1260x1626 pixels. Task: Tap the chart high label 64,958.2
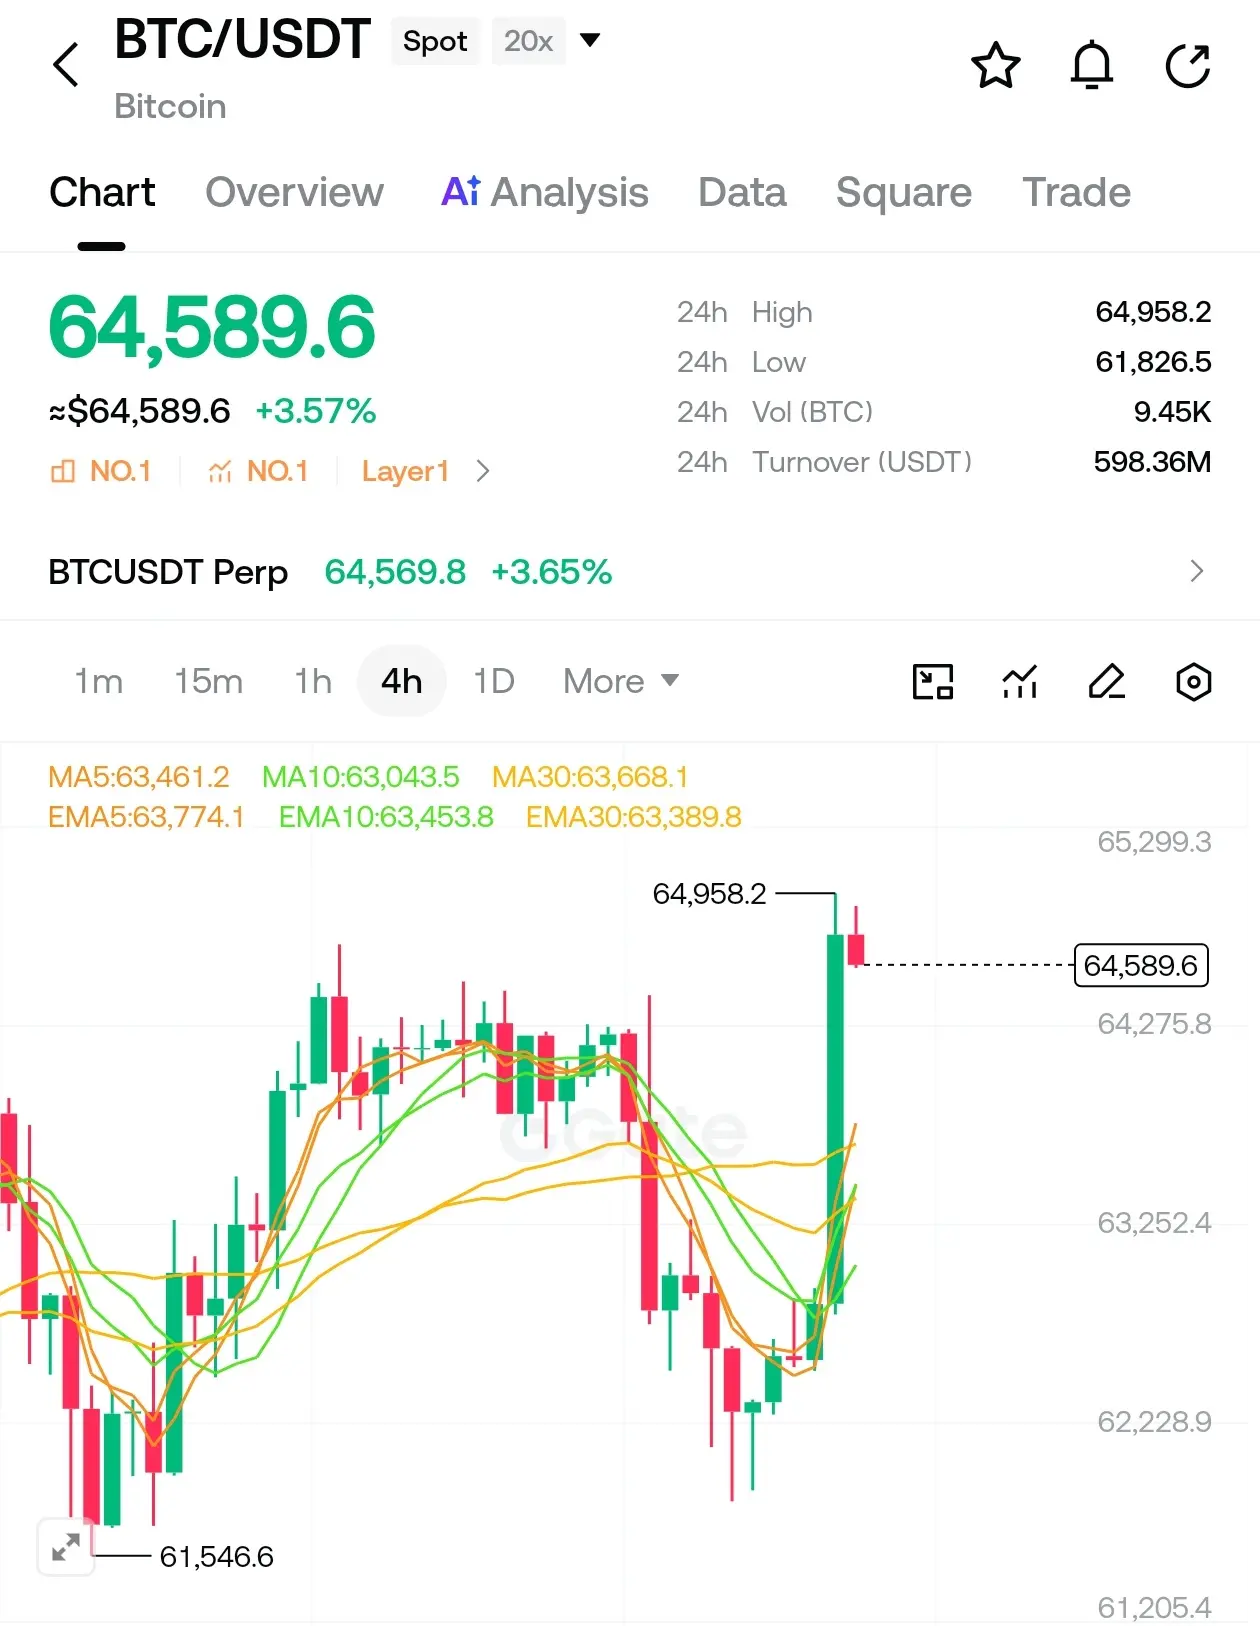[709, 893]
